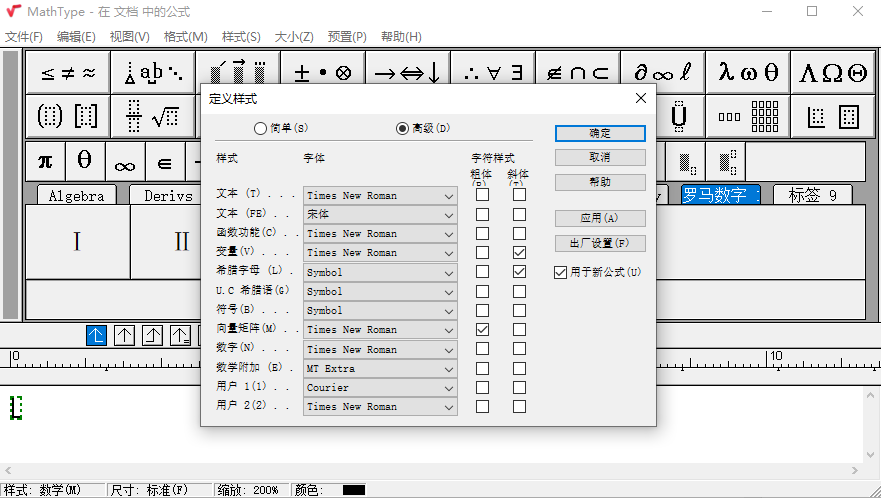Click the vertical scrollbar down arrow
This screenshot has height=498, width=881.
coord(870,454)
